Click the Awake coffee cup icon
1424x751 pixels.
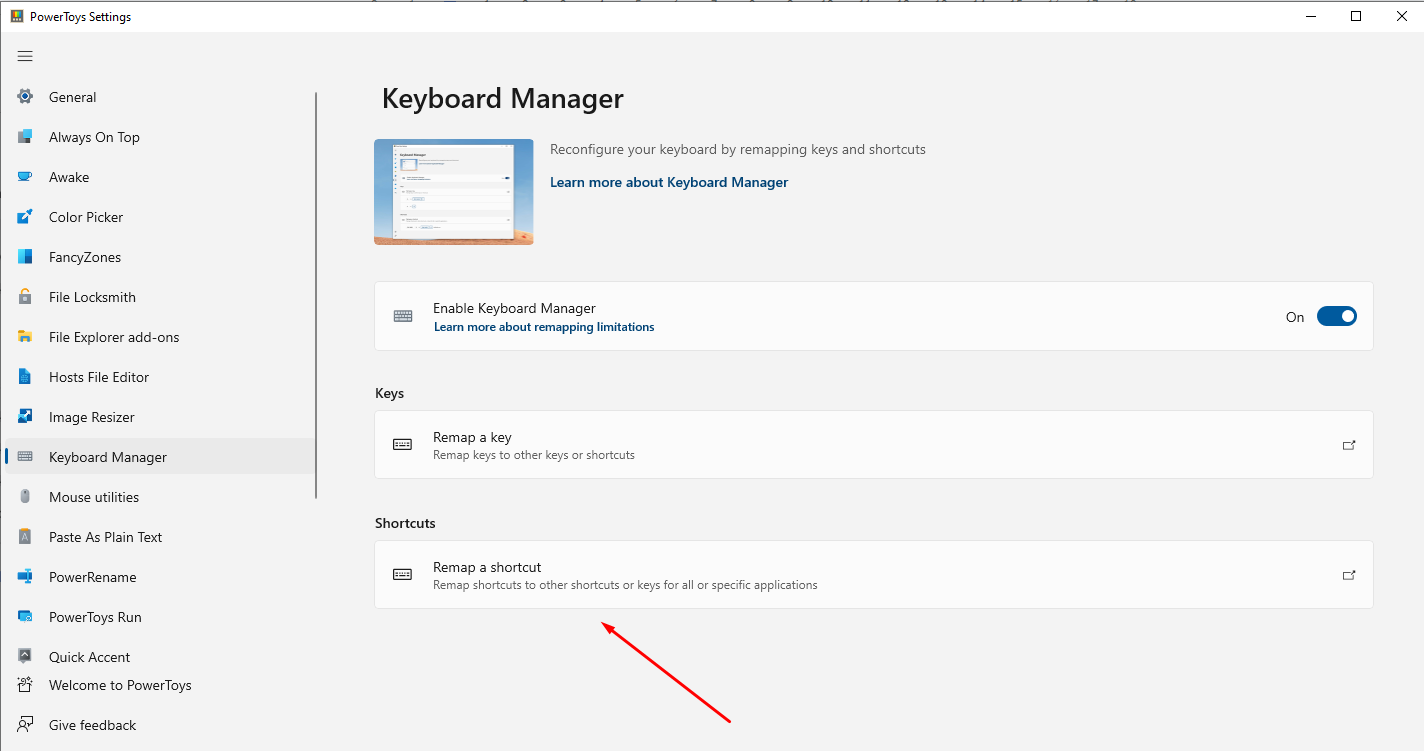point(25,177)
